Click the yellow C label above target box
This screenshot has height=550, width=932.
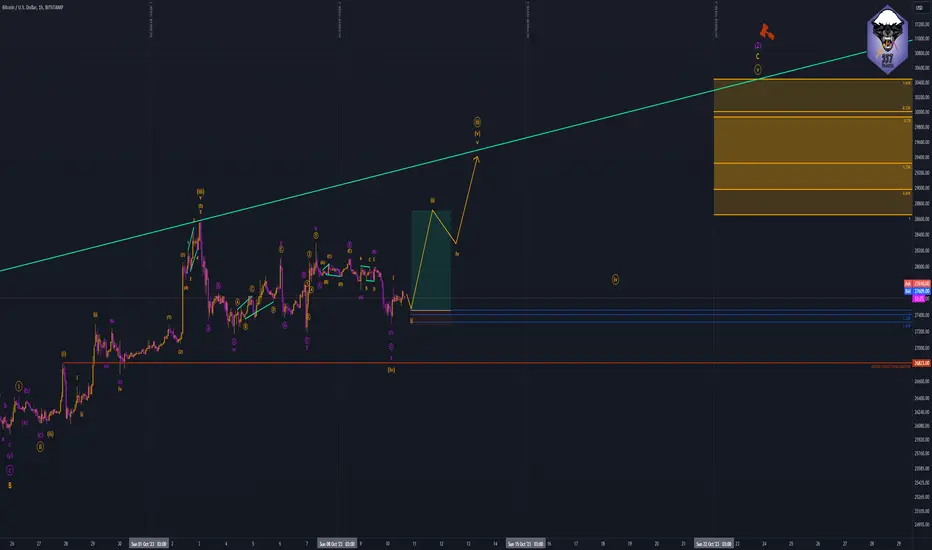click(x=757, y=56)
